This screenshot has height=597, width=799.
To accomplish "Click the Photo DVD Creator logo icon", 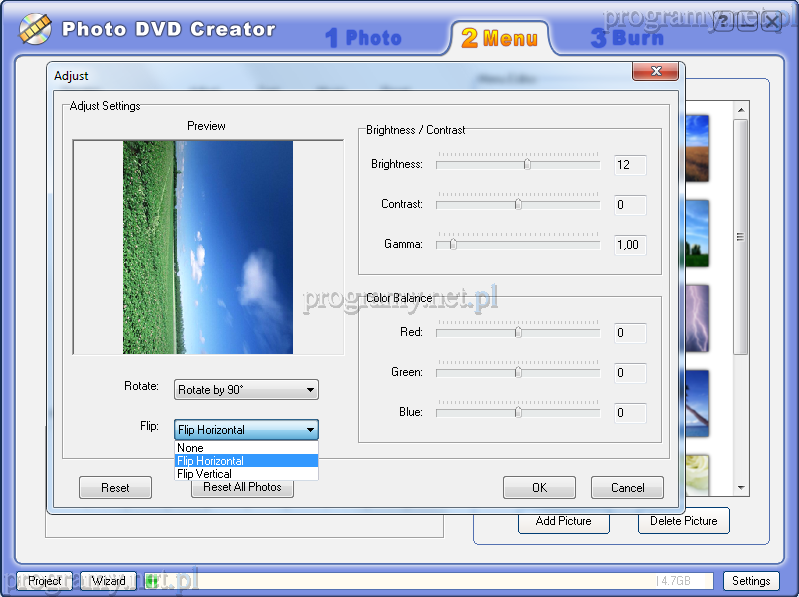I will tap(35, 29).
